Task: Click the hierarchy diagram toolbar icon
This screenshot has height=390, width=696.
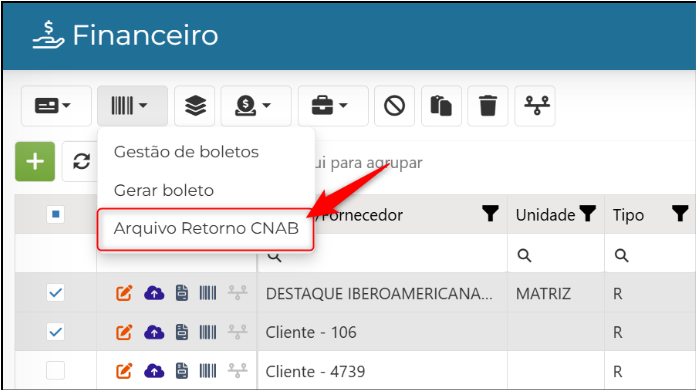Action: (535, 106)
